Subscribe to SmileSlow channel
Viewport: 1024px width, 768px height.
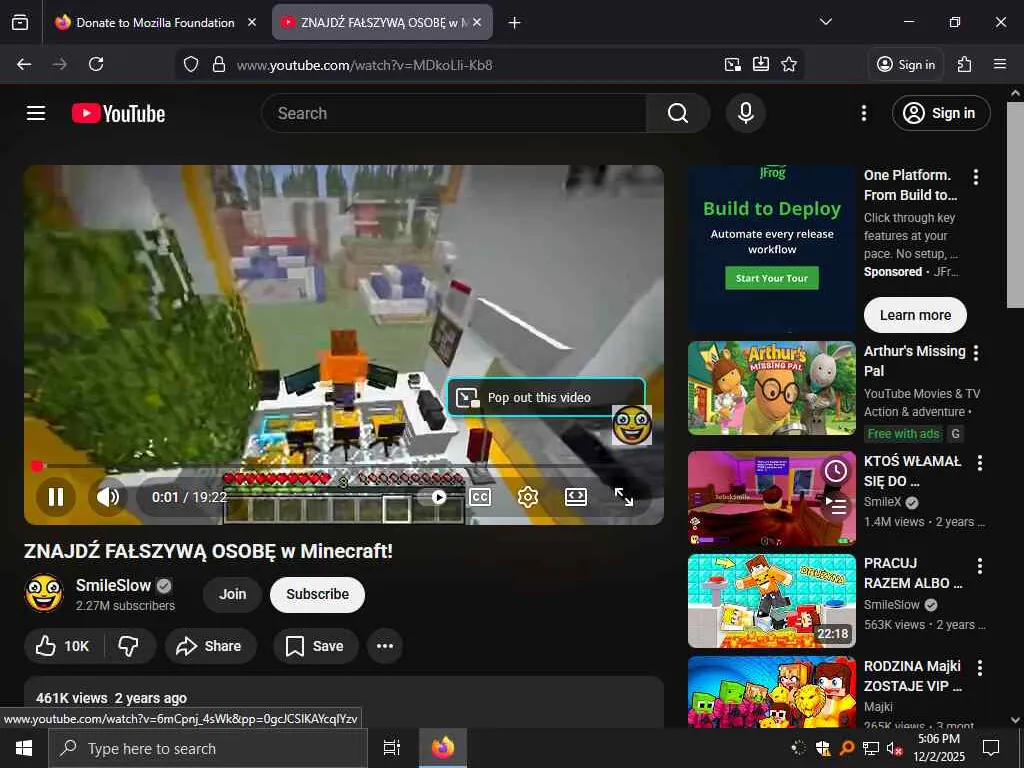point(317,594)
